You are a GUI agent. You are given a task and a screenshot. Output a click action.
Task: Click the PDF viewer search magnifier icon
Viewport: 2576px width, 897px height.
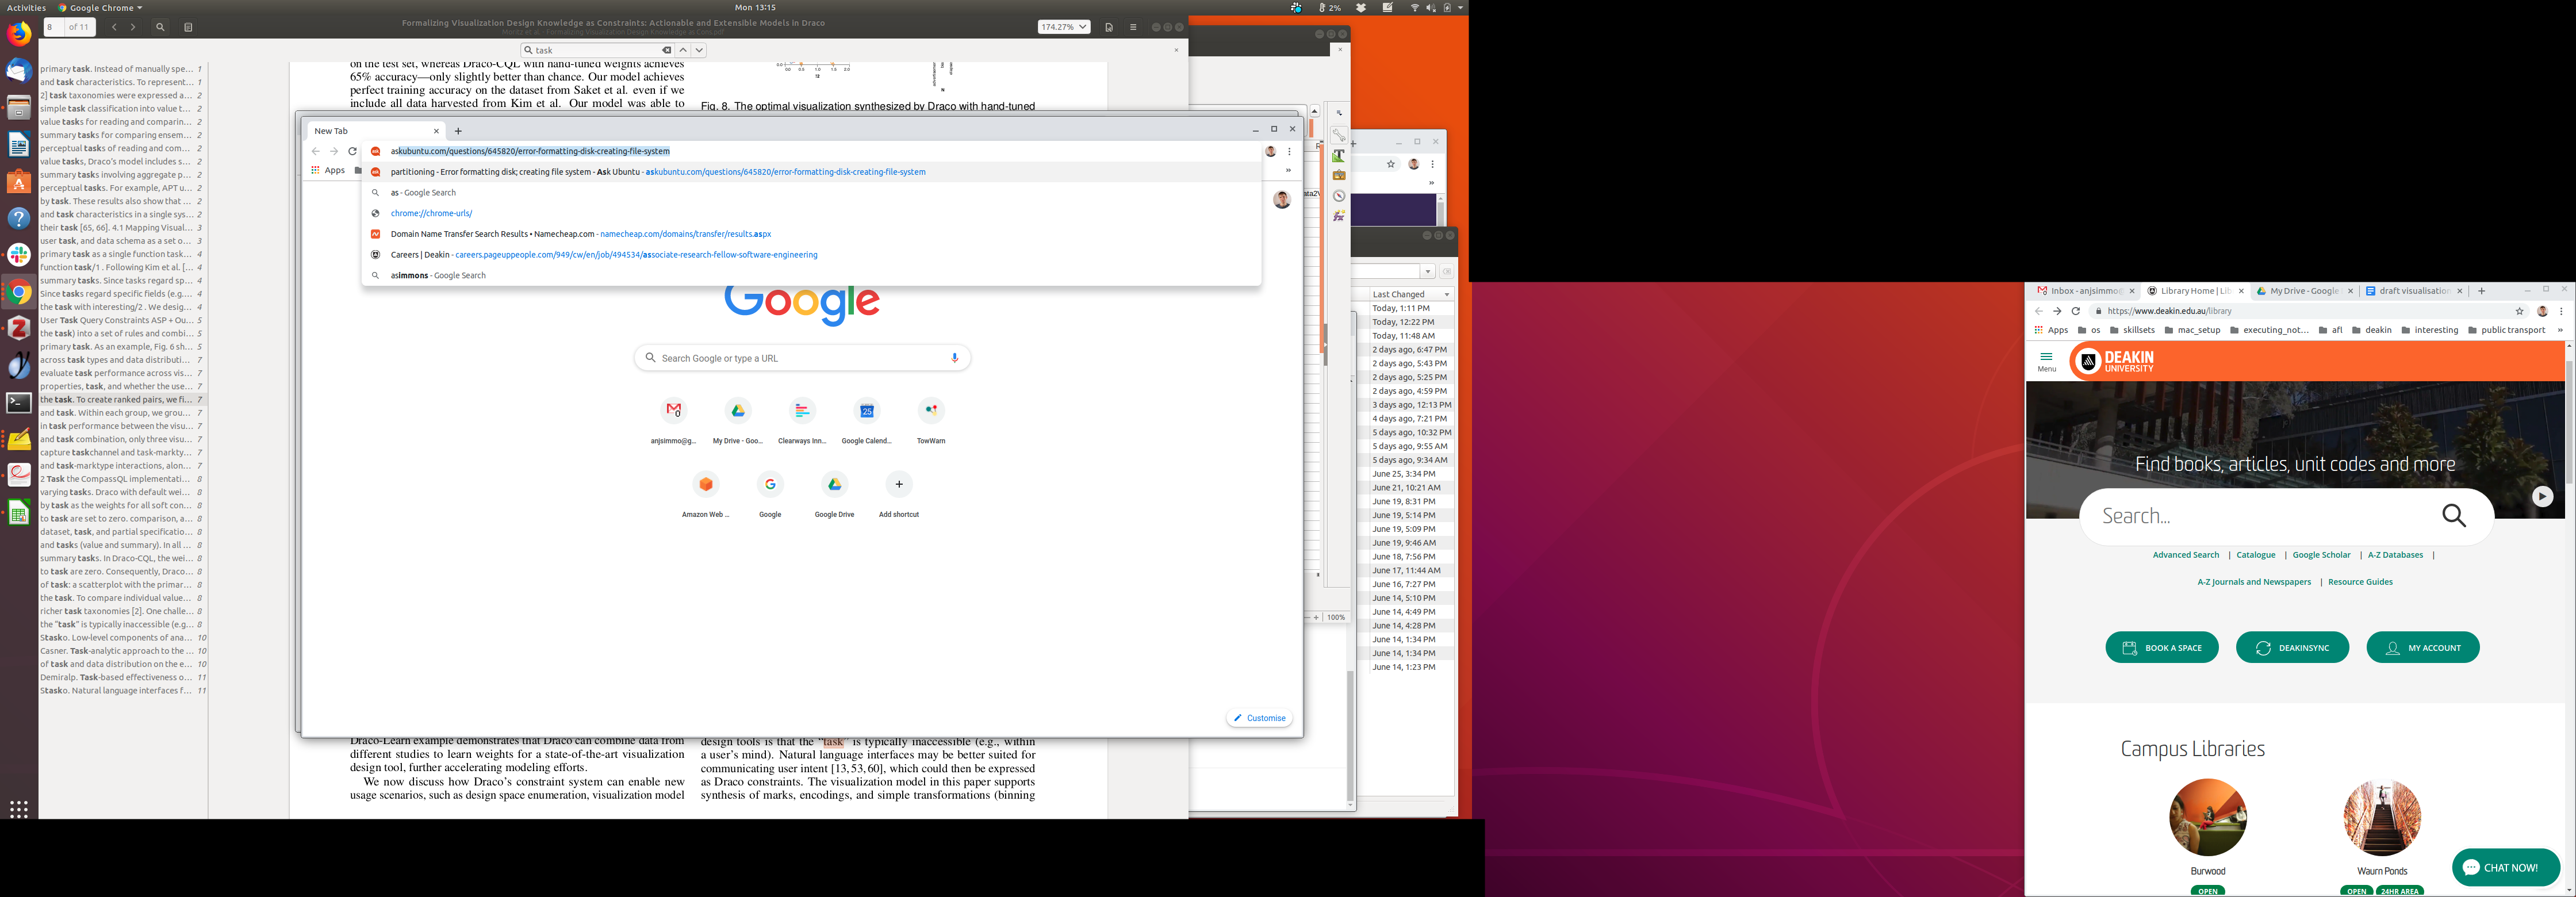click(160, 27)
